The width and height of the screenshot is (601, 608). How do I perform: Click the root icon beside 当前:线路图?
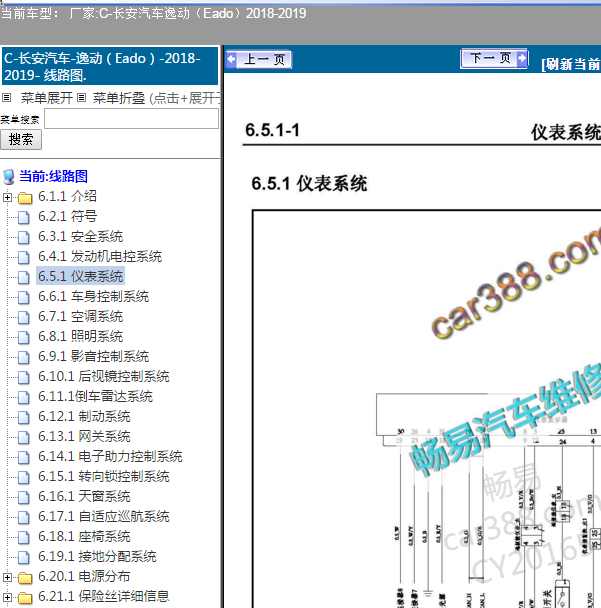(x=9, y=177)
